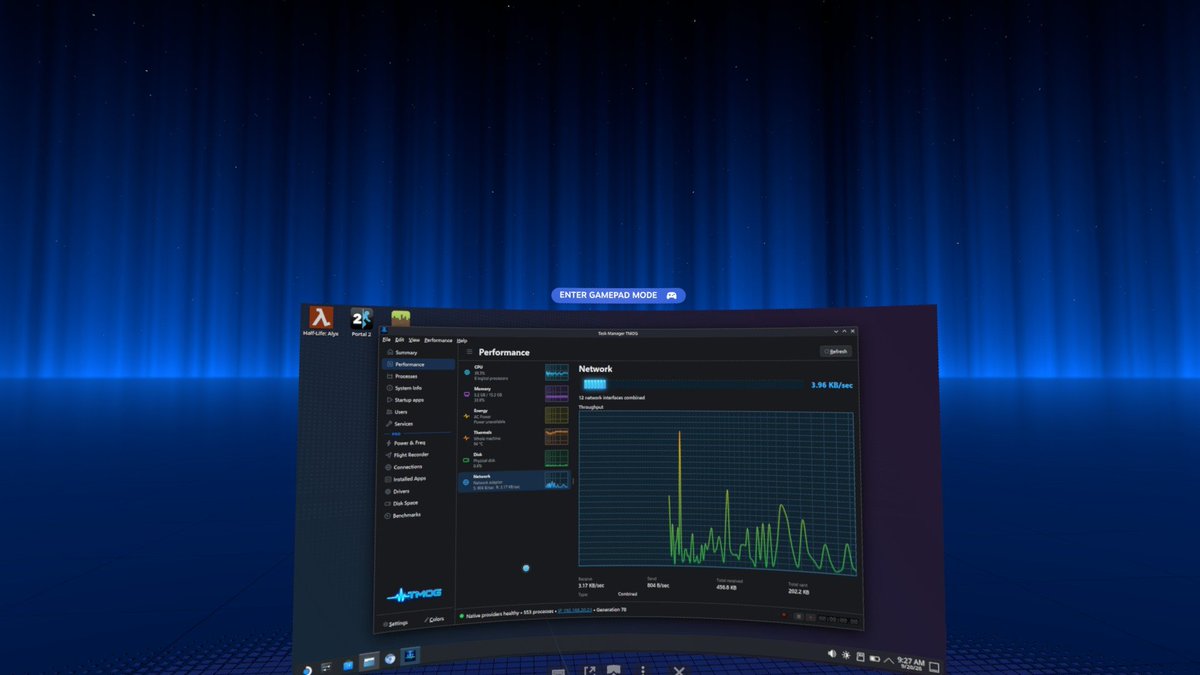Click the Network throughput graph
This screenshot has height=675, width=1200.
pyautogui.click(x=718, y=493)
